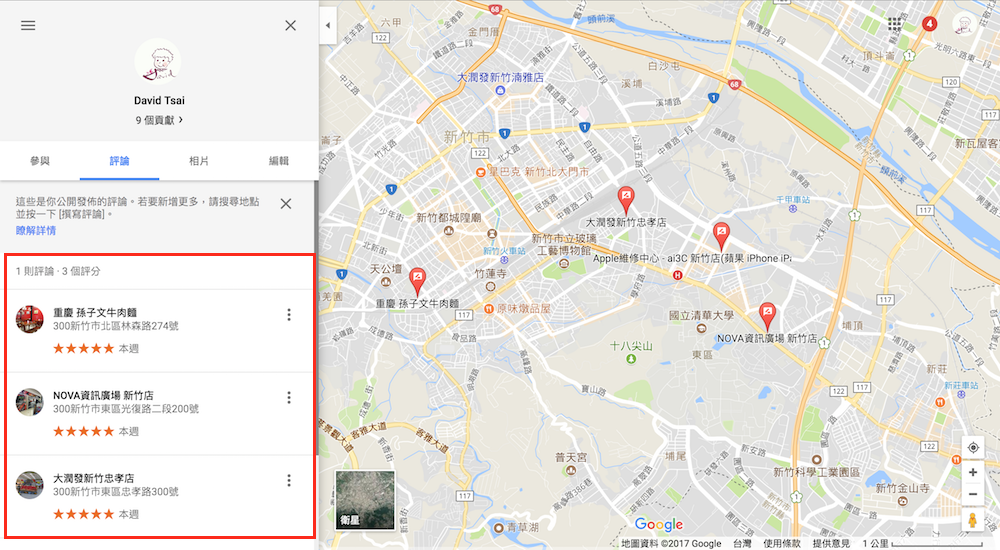The width and height of the screenshot is (1000, 550).
Task: Open the Google apps grid icon
Action: pyautogui.click(x=895, y=24)
